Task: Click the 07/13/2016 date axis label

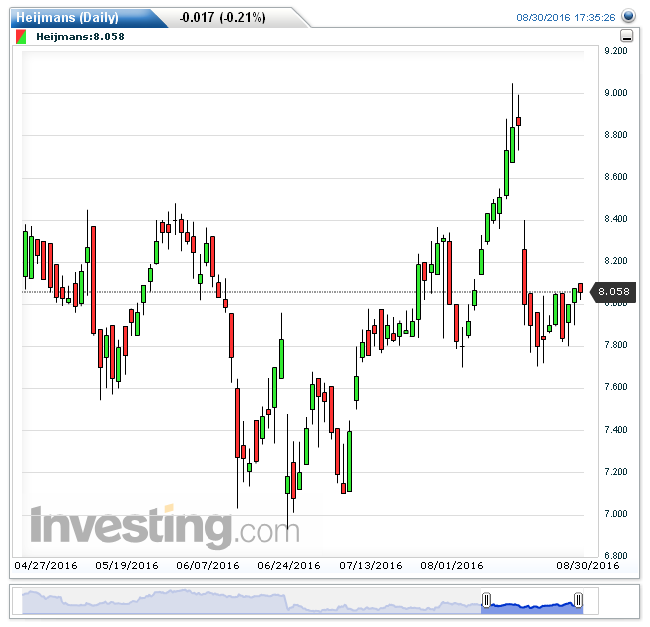Action: coord(371,565)
